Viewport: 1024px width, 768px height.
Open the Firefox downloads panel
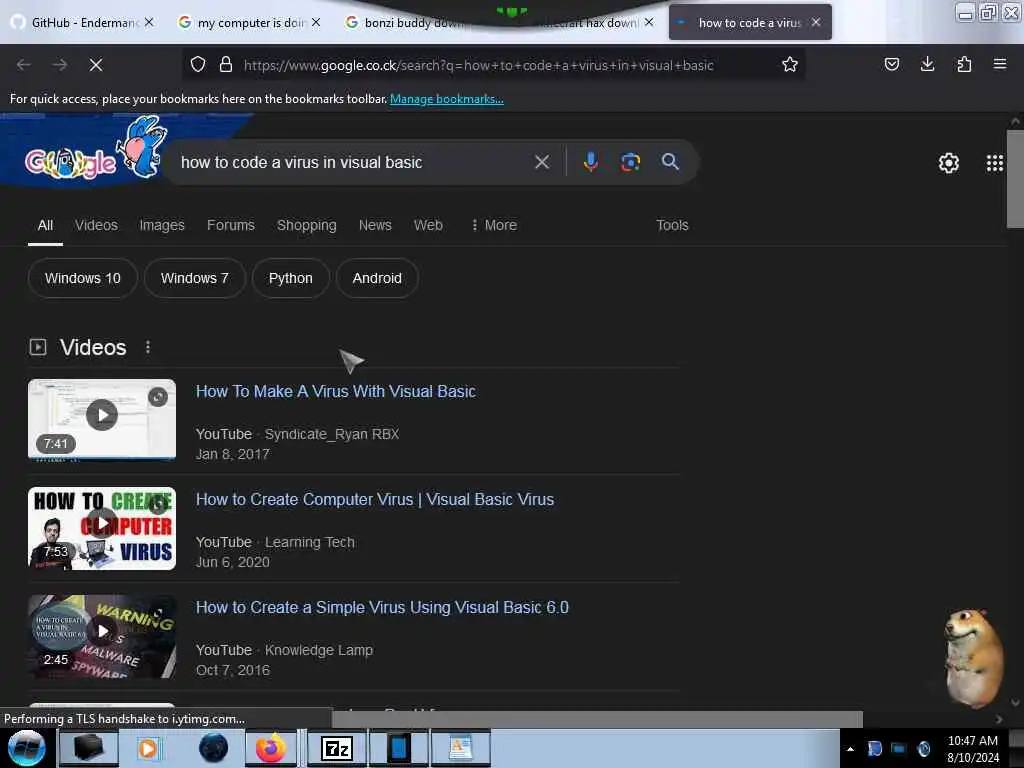(x=927, y=64)
